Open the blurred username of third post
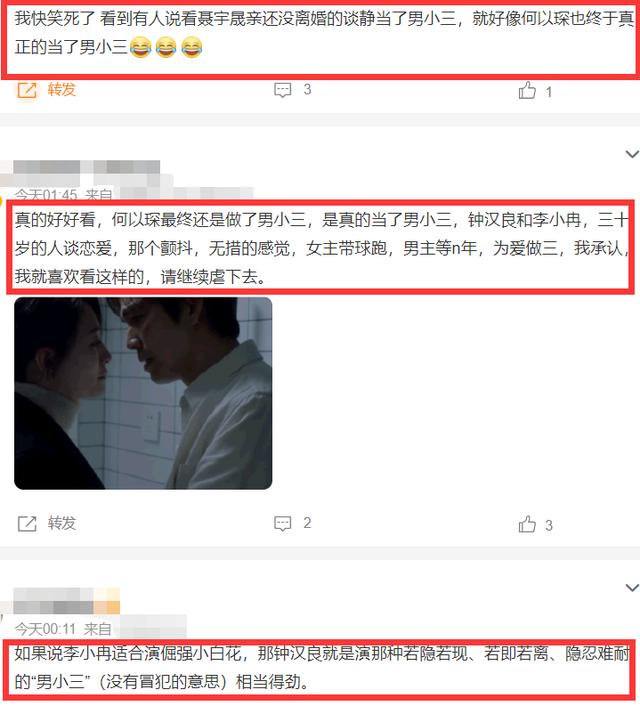 click(66, 601)
